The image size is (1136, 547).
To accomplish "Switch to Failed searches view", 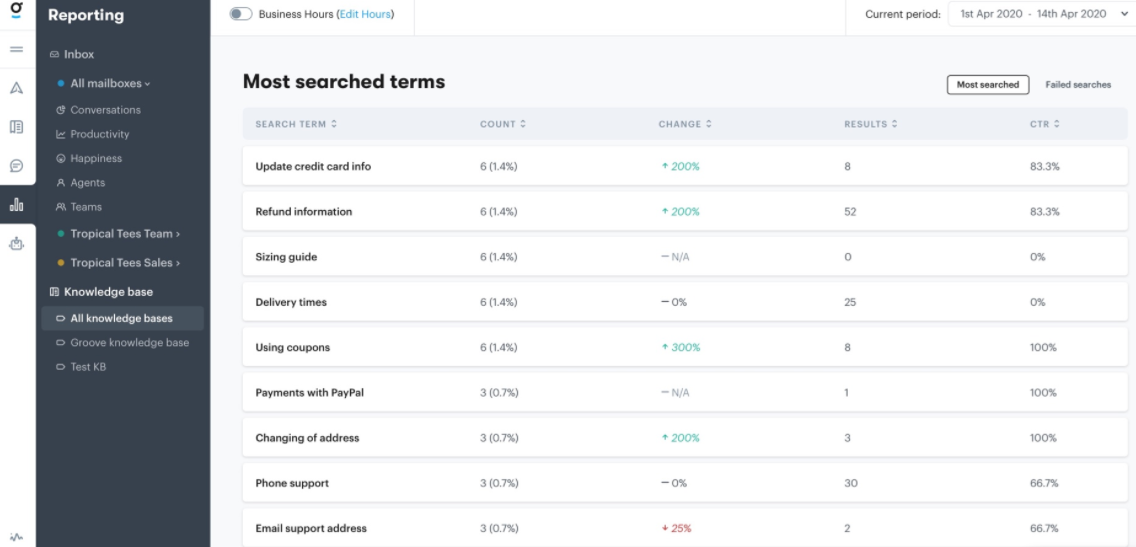I will click(1078, 85).
